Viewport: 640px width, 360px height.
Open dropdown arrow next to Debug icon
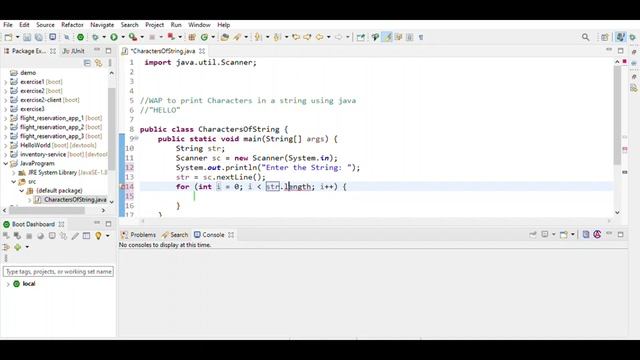coord(104,37)
